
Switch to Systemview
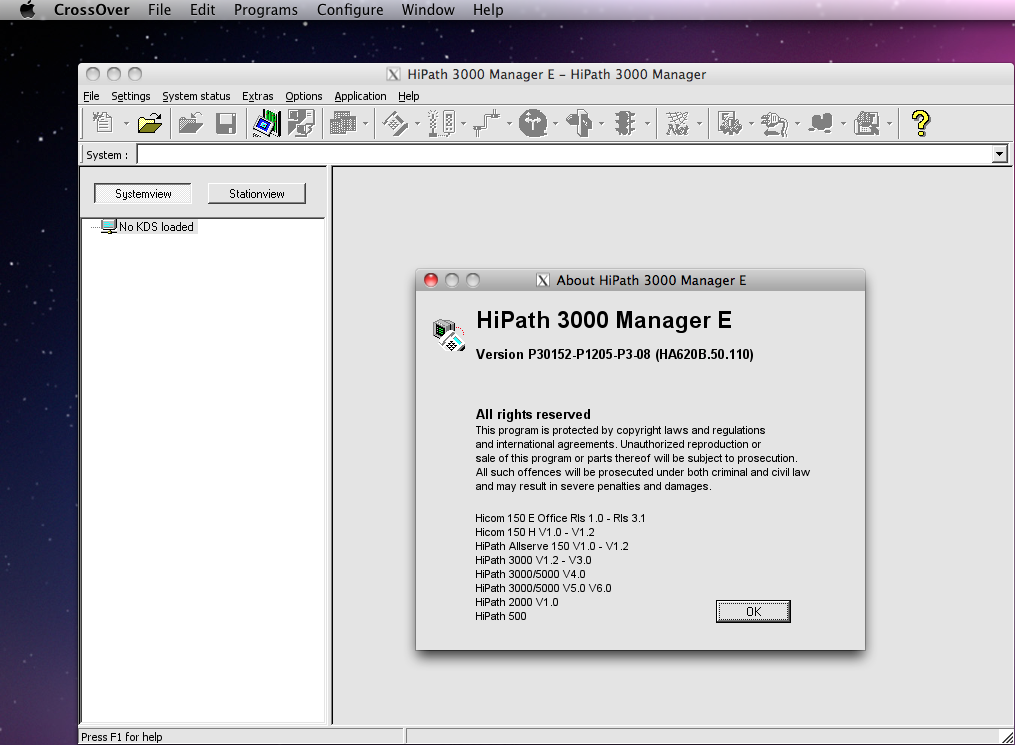pyautogui.click(x=143, y=194)
